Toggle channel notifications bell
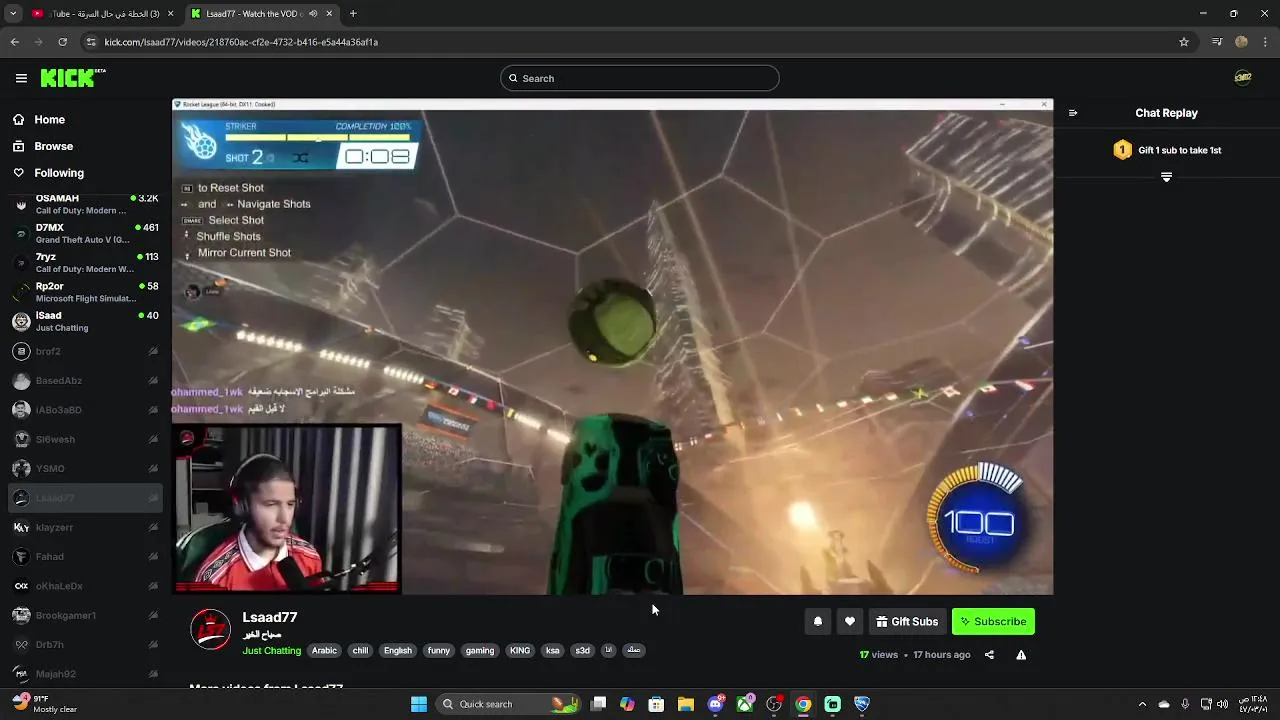Image resolution: width=1280 pixels, height=720 pixels. [x=817, y=621]
